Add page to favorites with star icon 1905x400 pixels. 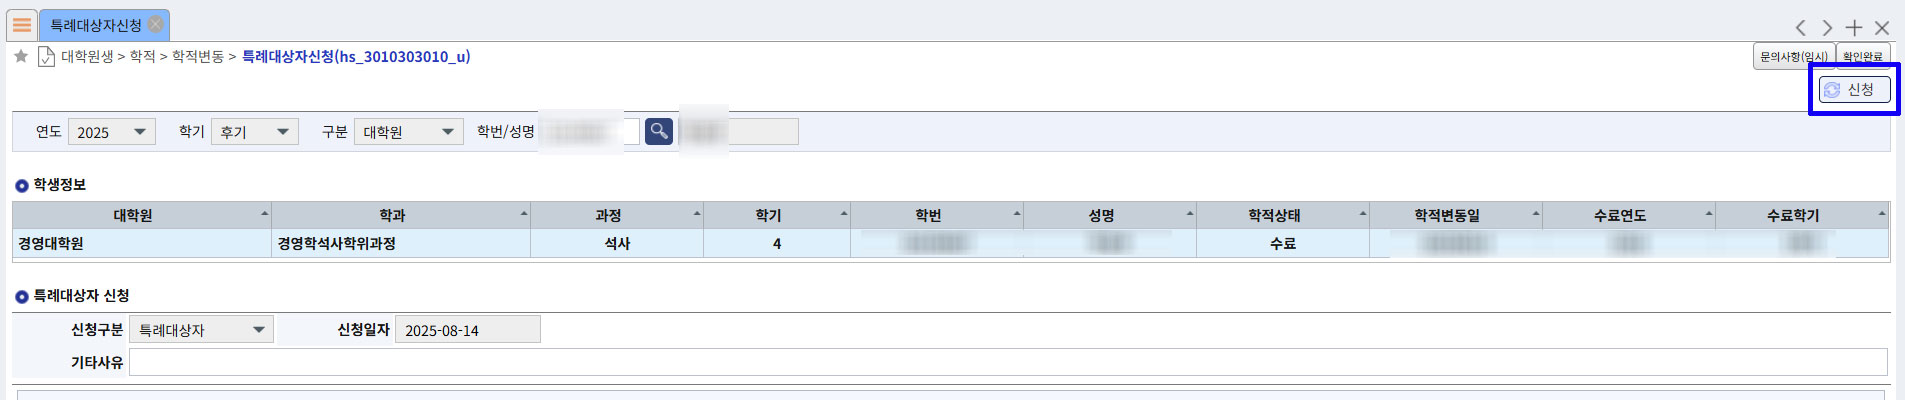click(x=21, y=56)
